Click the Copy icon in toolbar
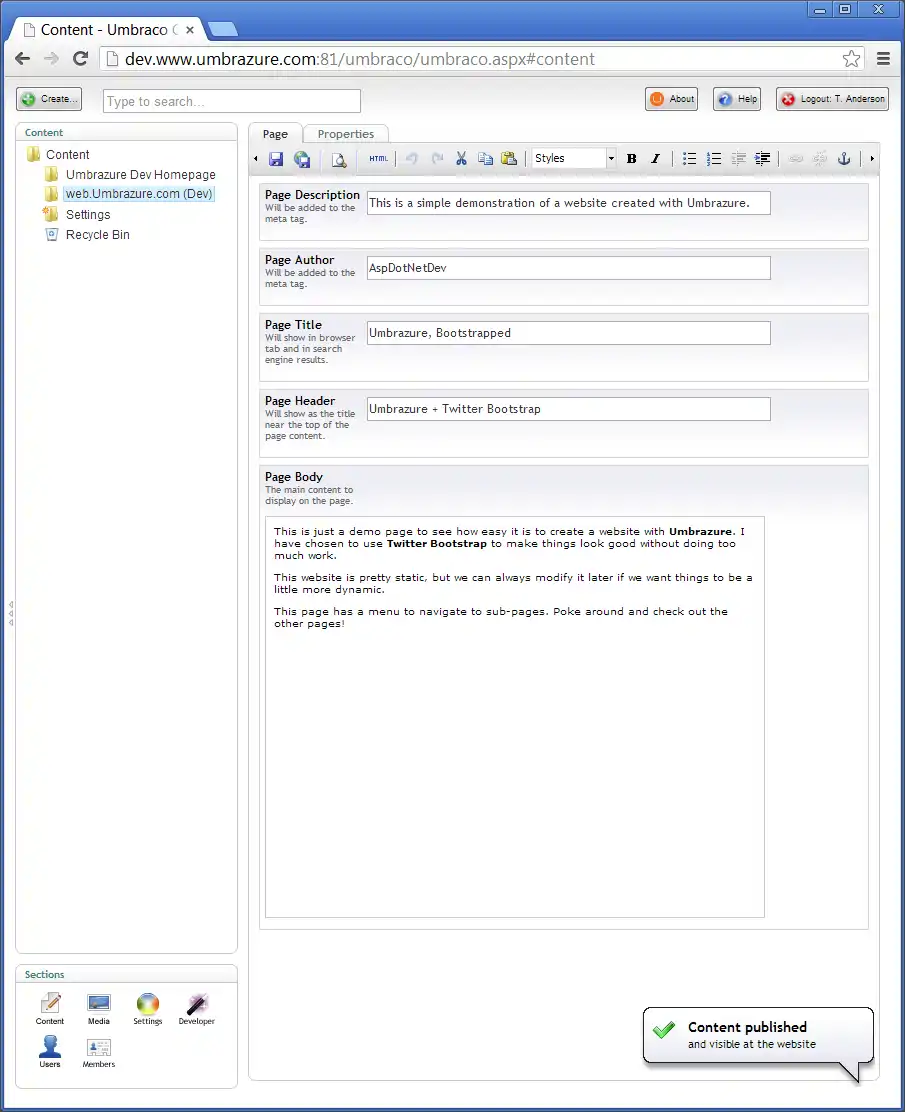The image size is (905, 1112). pyautogui.click(x=485, y=158)
